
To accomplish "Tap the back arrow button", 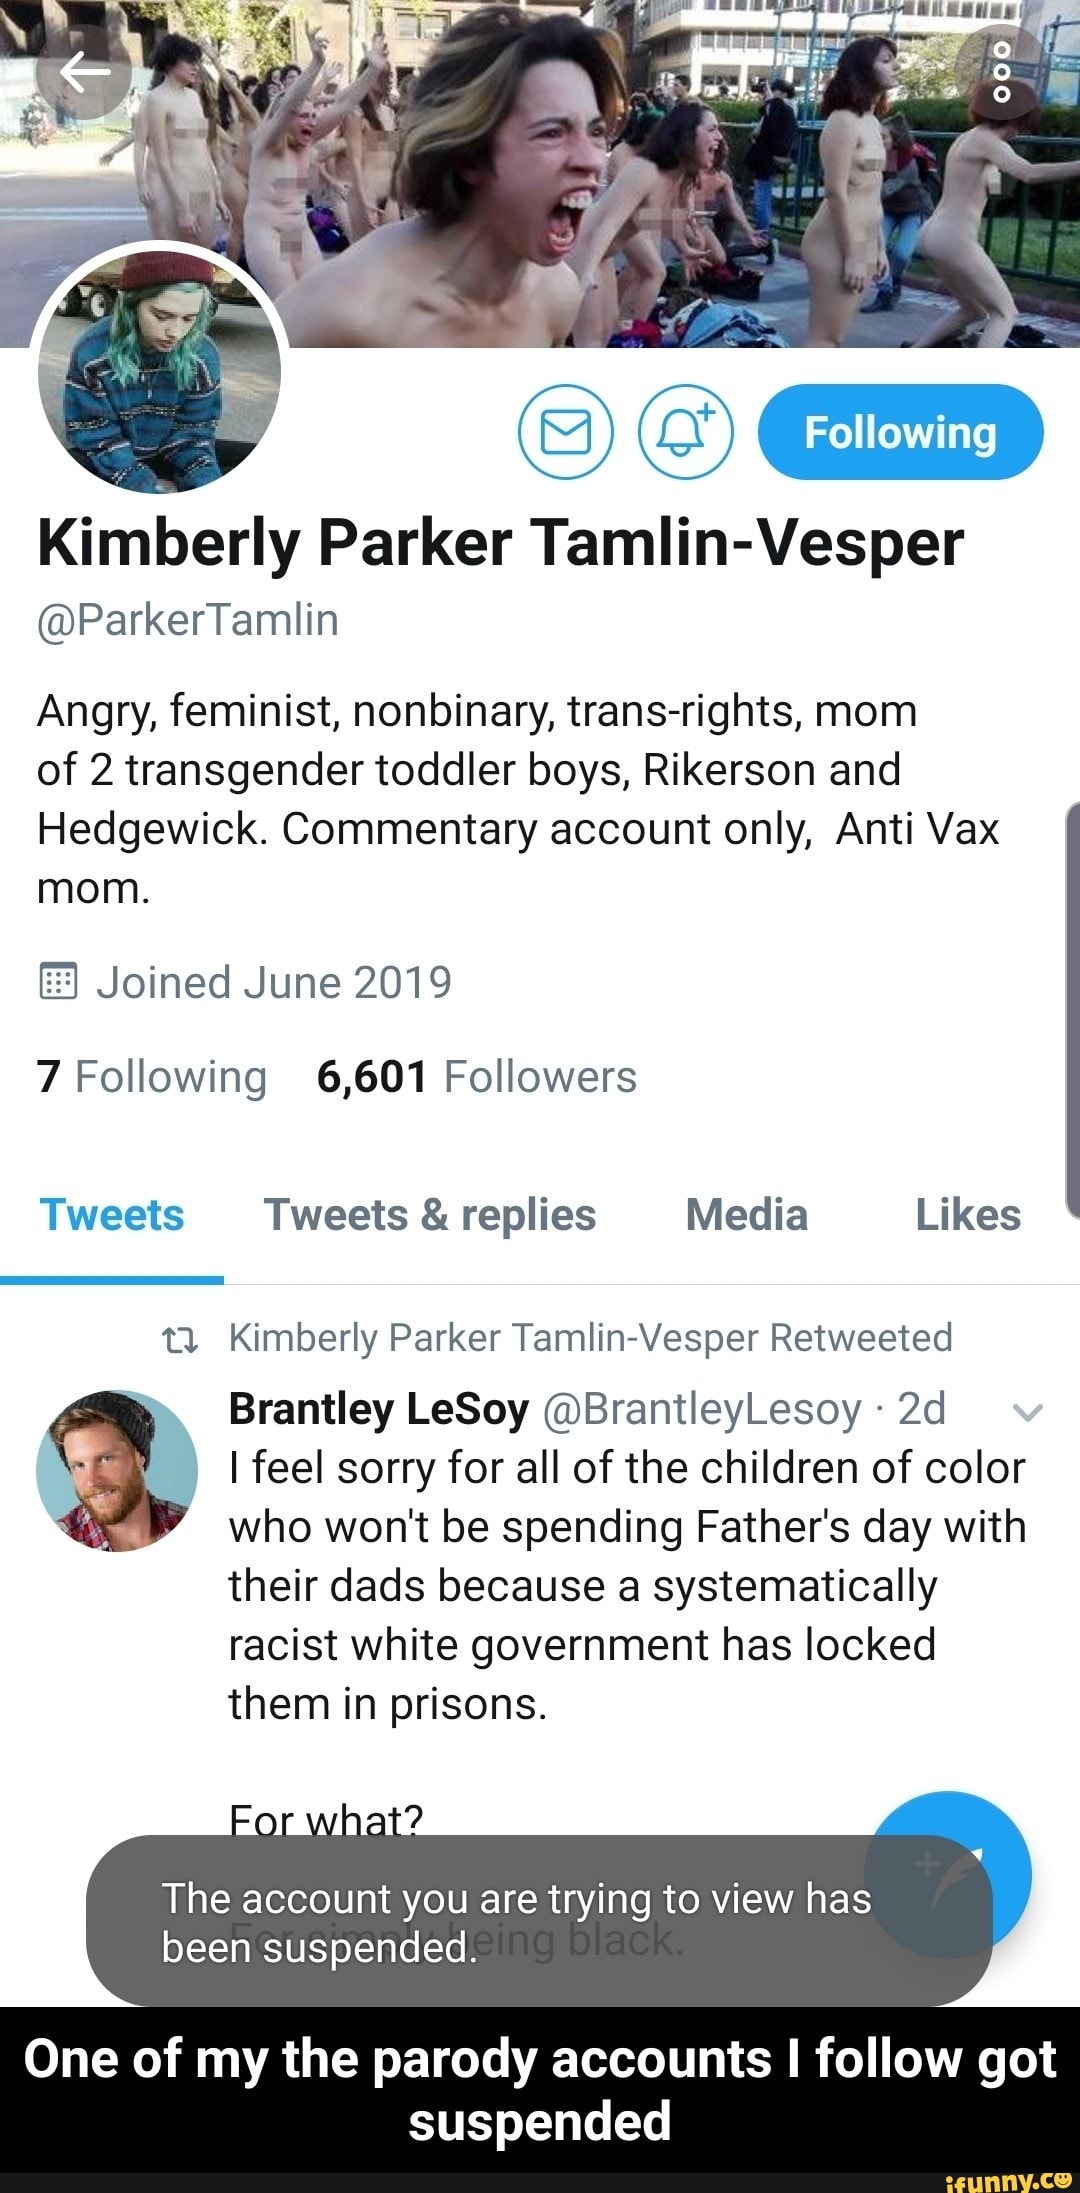I will click(x=84, y=73).
